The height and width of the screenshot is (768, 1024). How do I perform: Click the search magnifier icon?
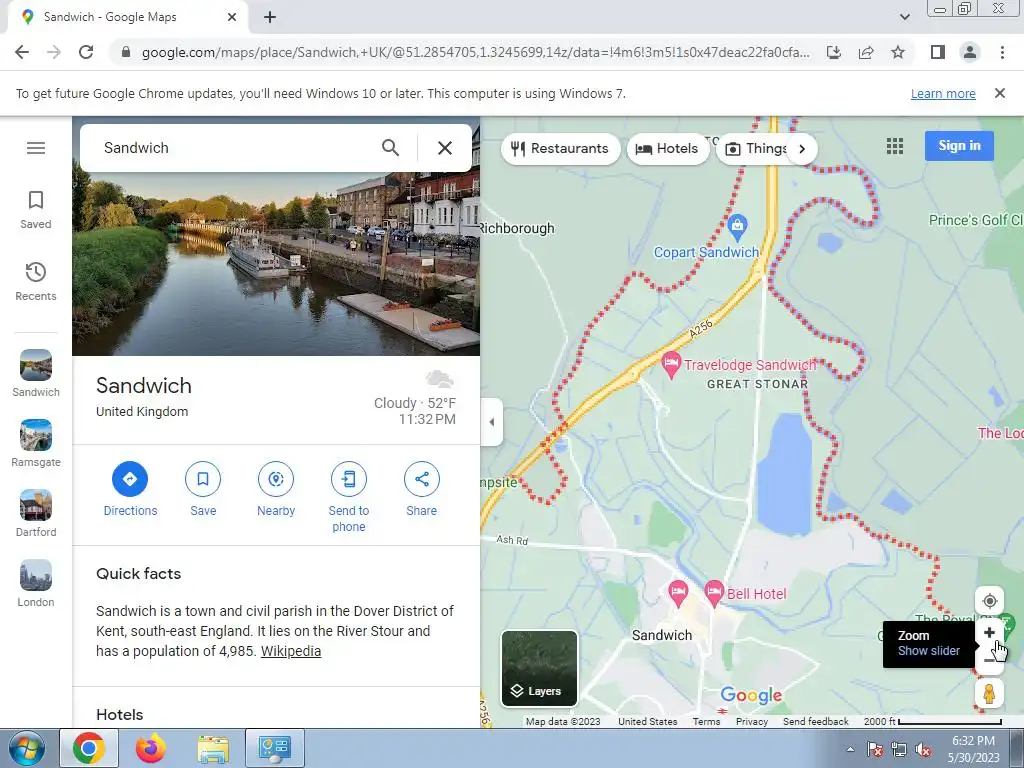(391, 148)
